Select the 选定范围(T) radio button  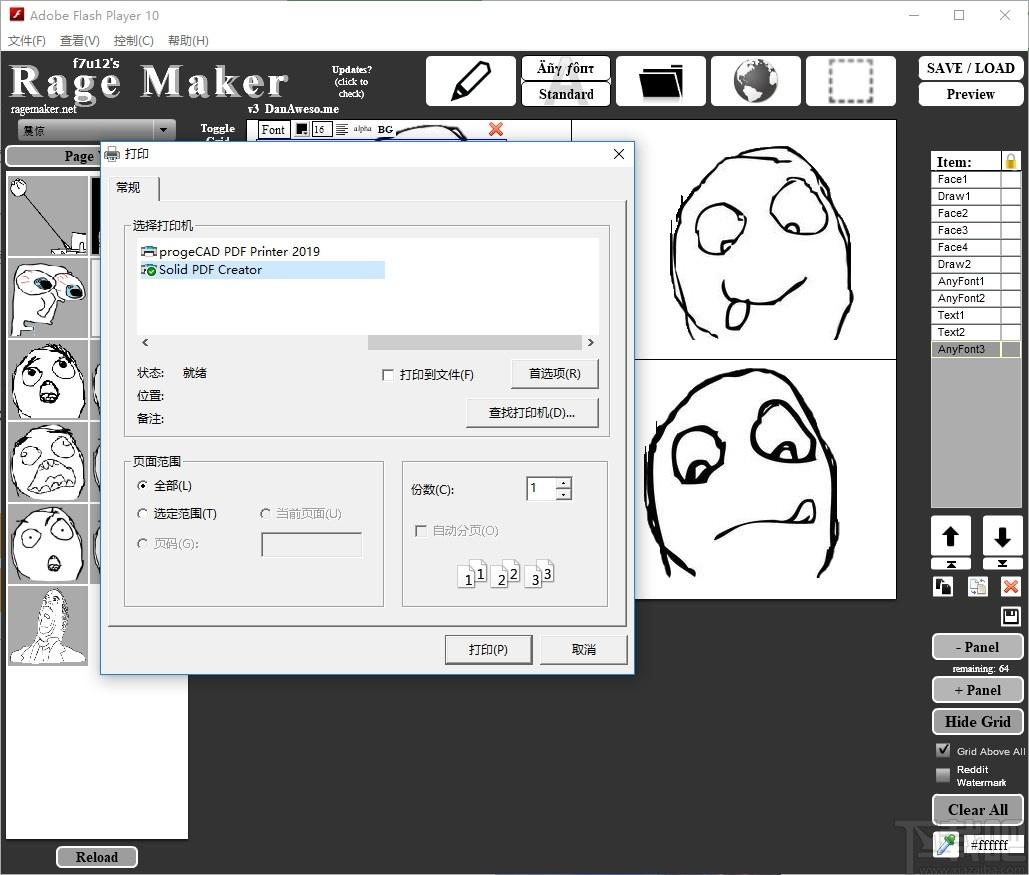click(x=142, y=513)
